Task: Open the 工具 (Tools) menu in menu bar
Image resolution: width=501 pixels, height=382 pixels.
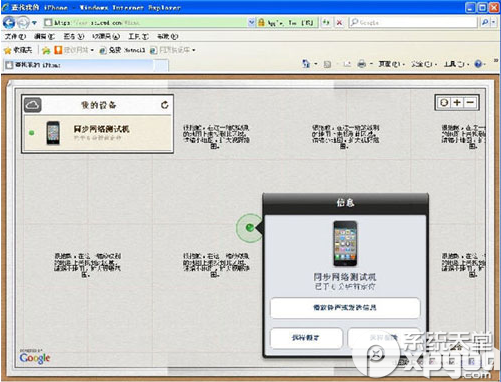Action: 138,36
